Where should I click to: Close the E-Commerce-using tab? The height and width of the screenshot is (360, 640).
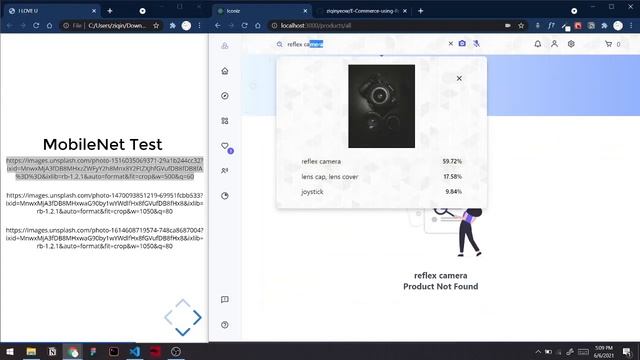[405, 11]
